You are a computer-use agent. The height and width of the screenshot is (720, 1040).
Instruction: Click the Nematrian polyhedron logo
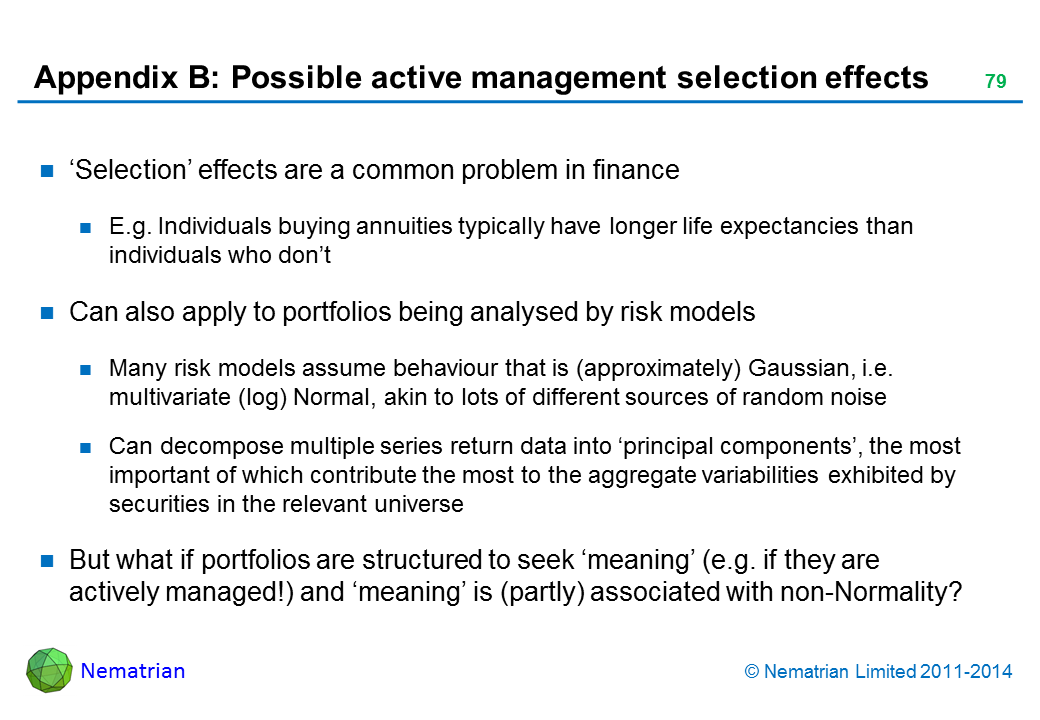(x=48, y=670)
